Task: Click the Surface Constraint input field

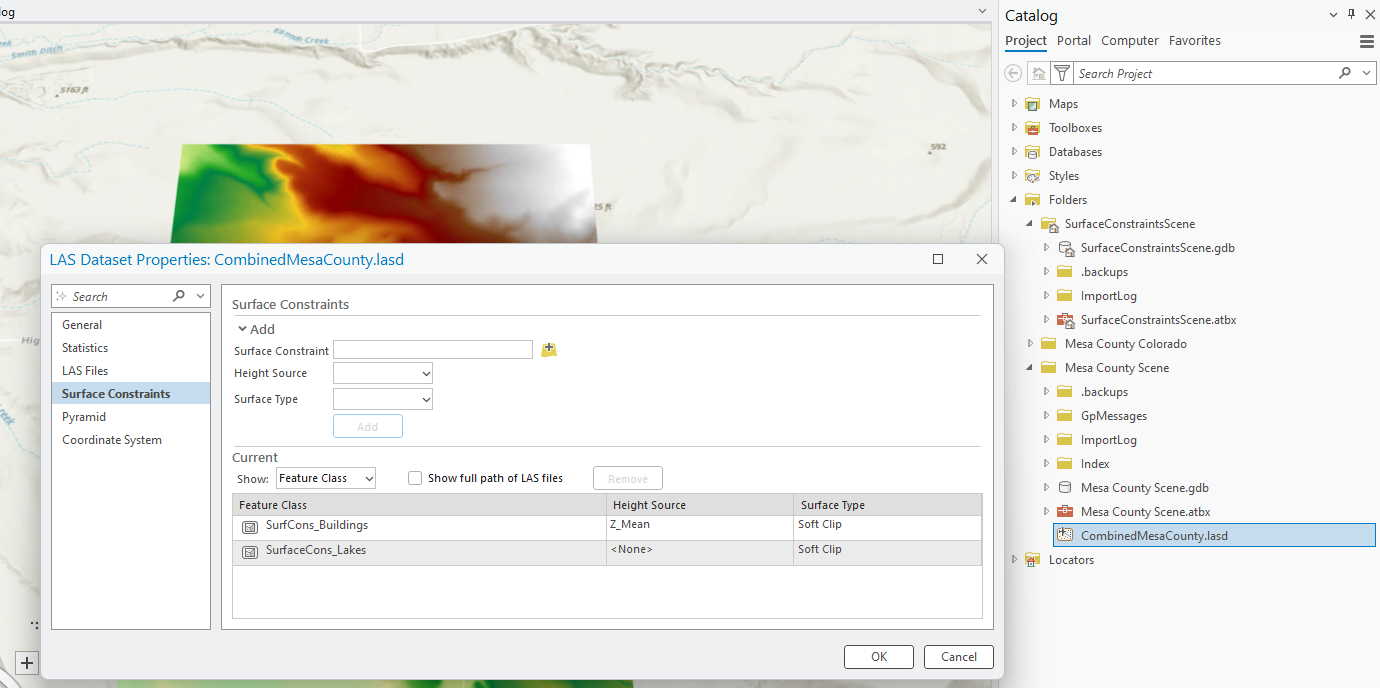Action: pos(432,349)
